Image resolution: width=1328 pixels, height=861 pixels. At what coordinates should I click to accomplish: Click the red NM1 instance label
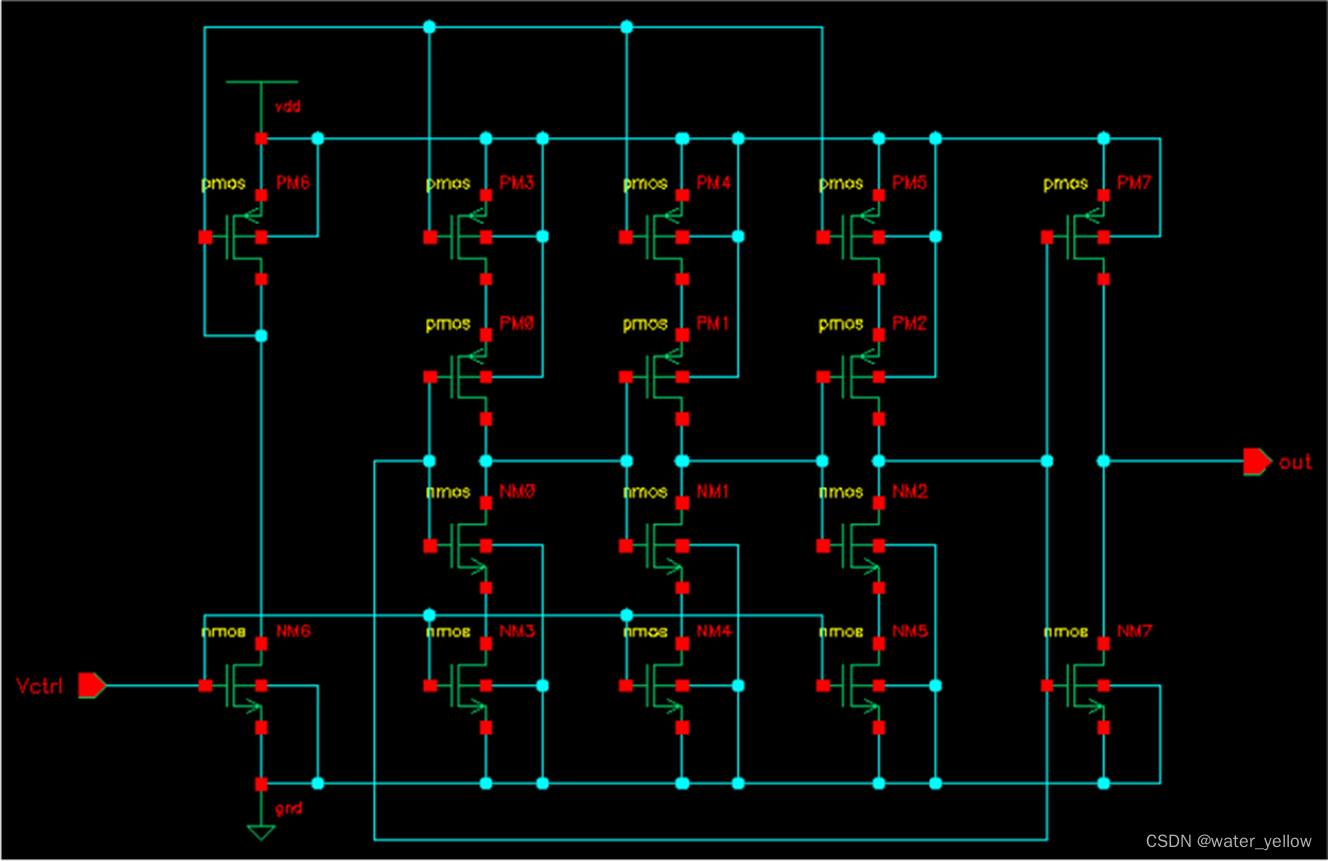click(714, 492)
